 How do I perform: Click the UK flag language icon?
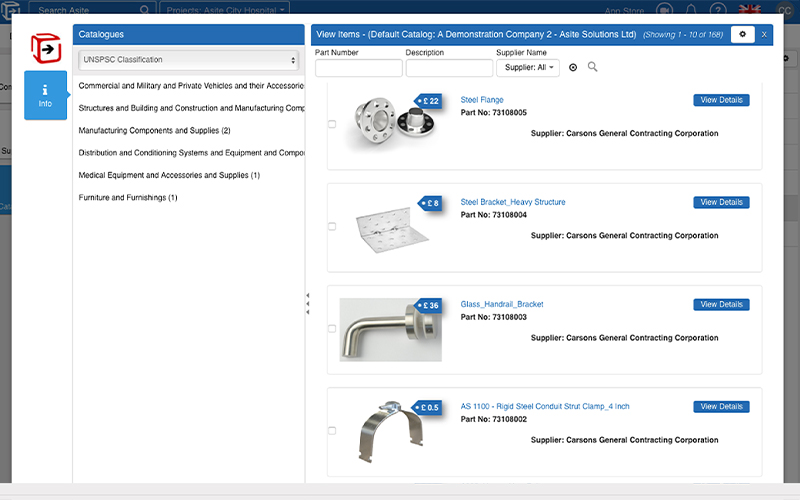(749, 10)
